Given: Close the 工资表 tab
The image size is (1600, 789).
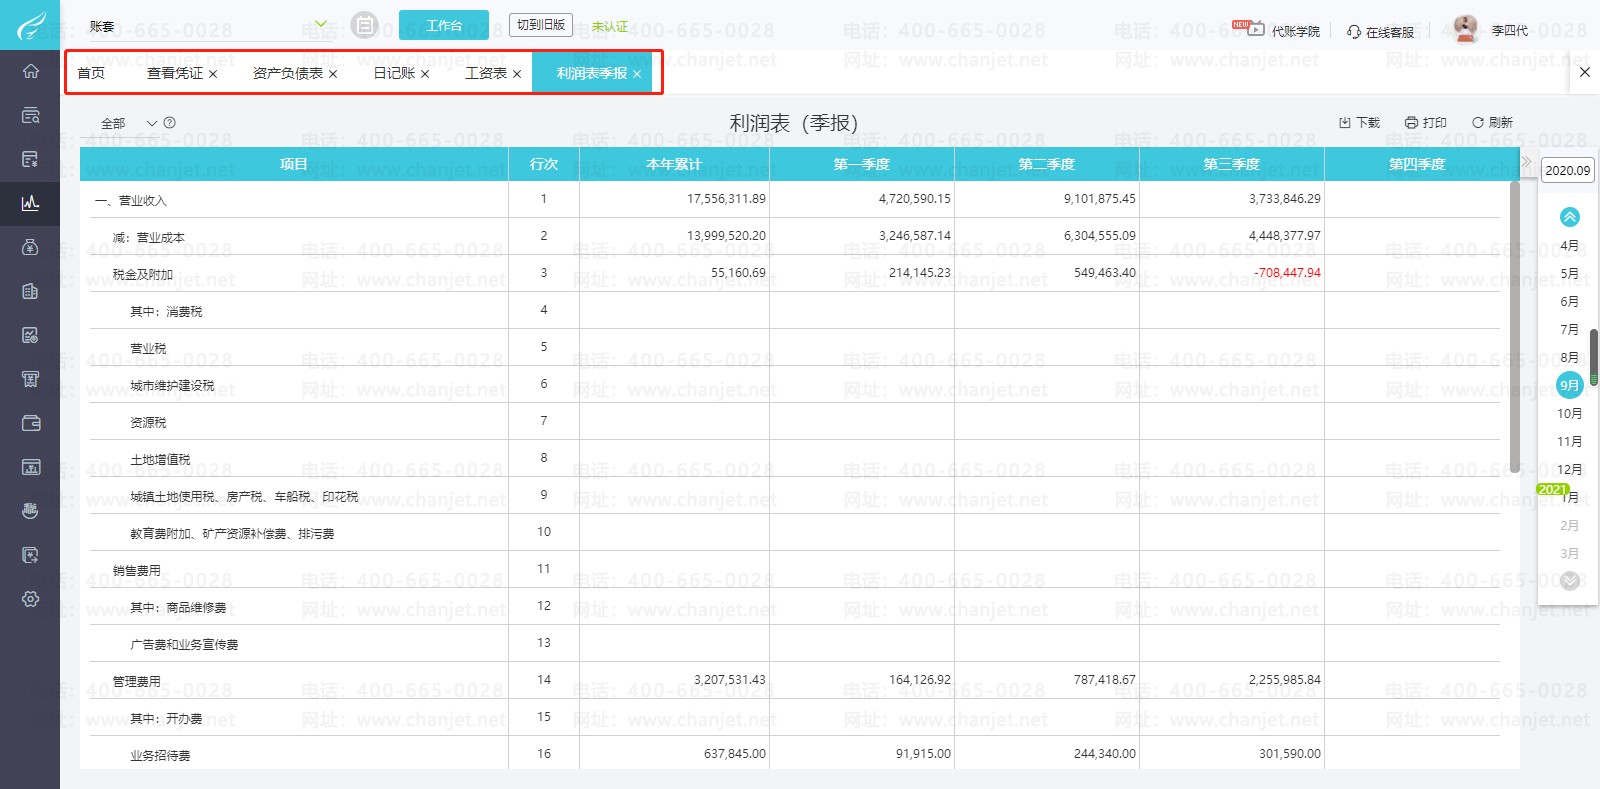Looking at the screenshot, I should pyautogui.click(x=517, y=74).
